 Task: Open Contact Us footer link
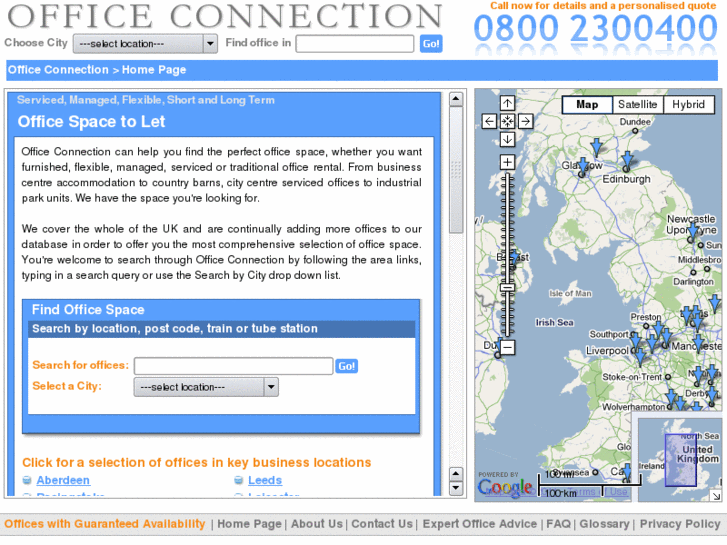(x=382, y=524)
